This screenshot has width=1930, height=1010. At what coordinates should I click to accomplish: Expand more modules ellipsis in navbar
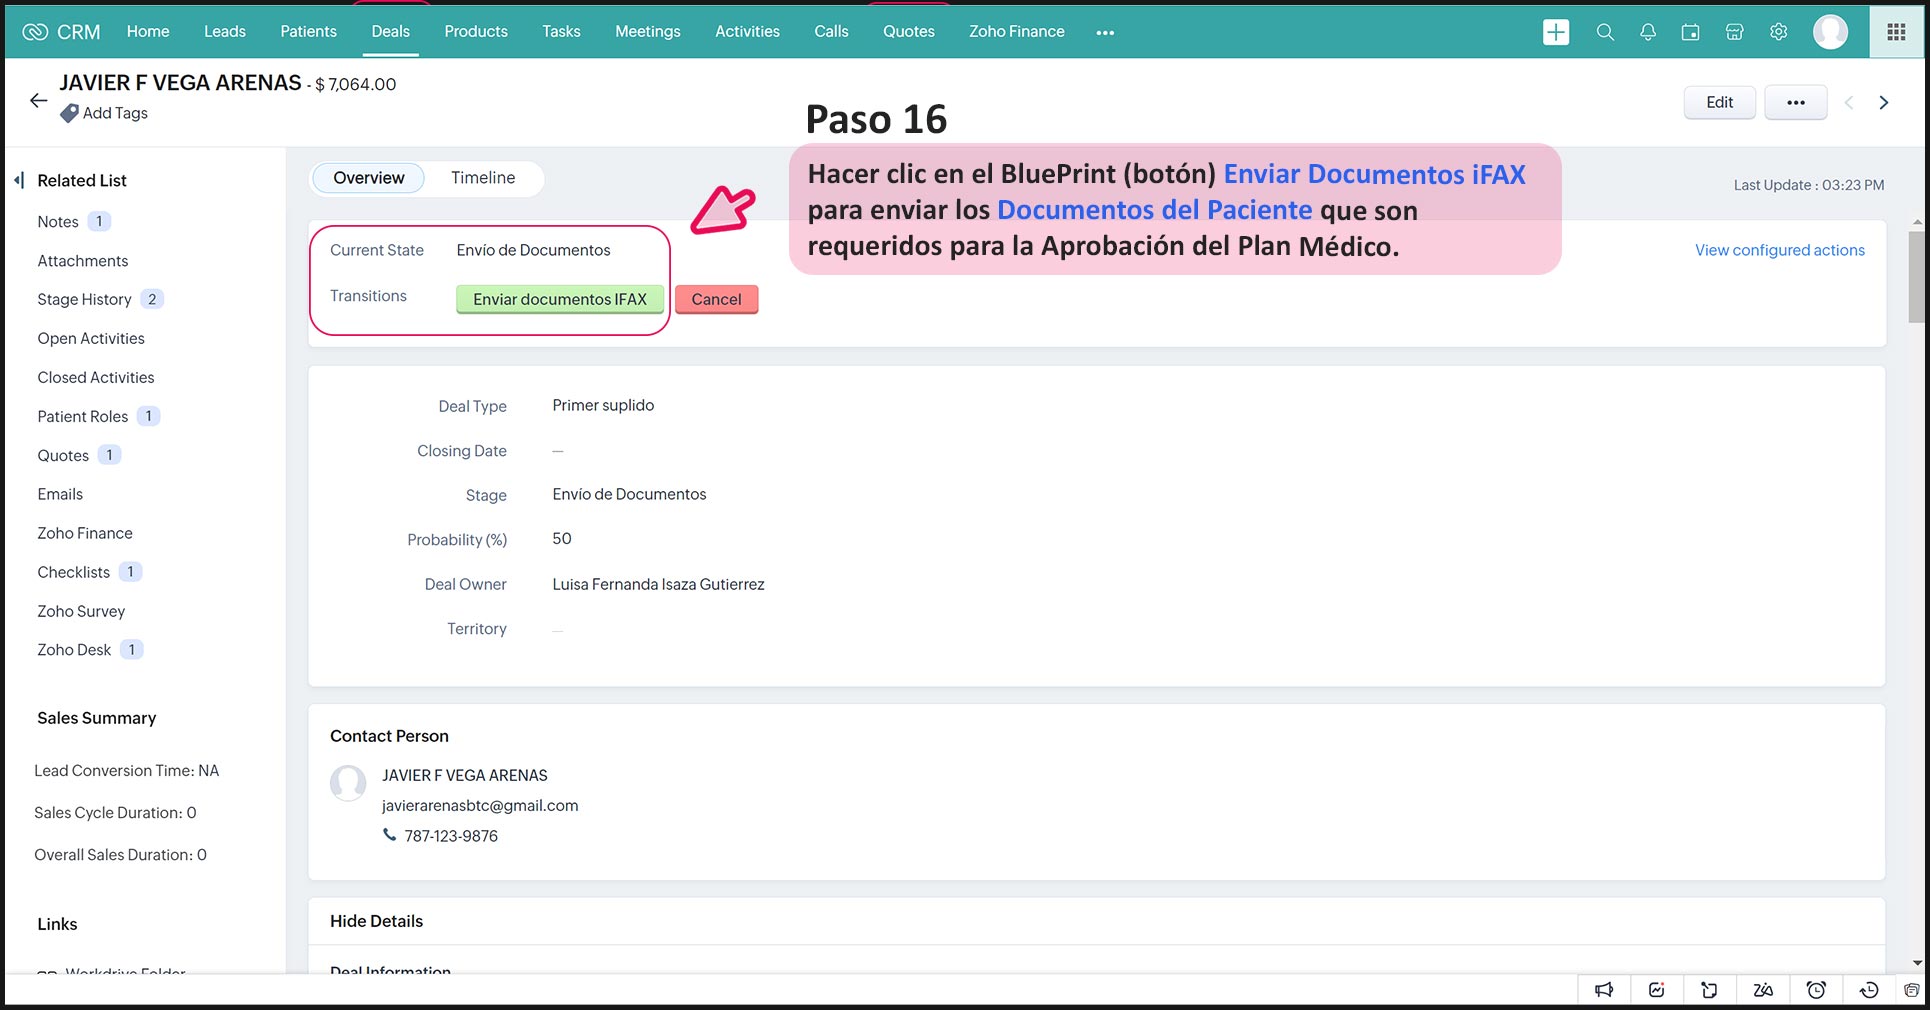coord(1105,32)
